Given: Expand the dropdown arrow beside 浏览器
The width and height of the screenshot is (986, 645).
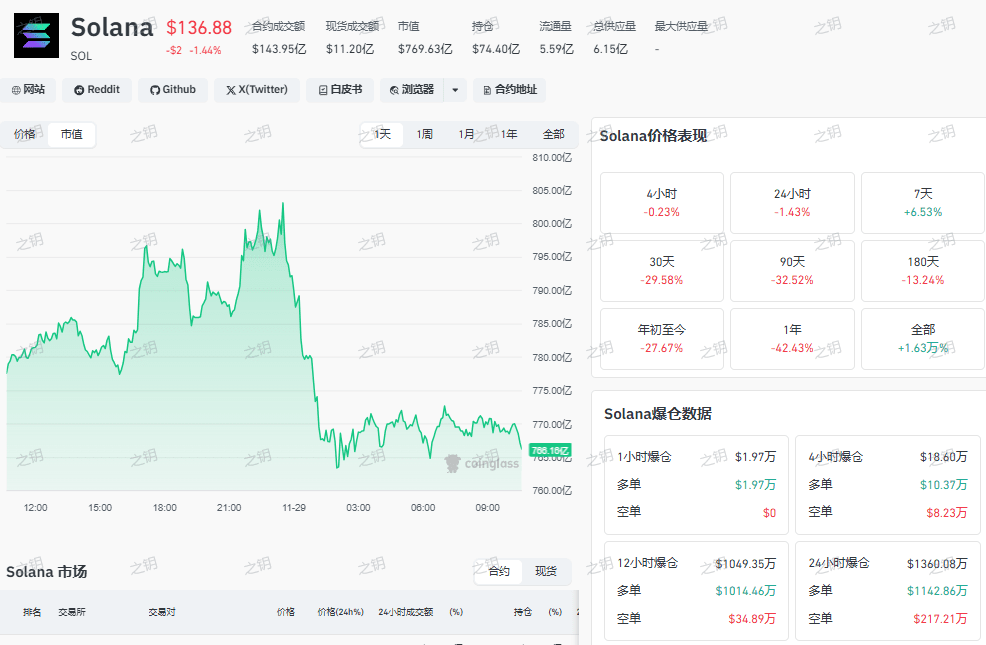Looking at the screenshot, I should (x=455, y=90).
